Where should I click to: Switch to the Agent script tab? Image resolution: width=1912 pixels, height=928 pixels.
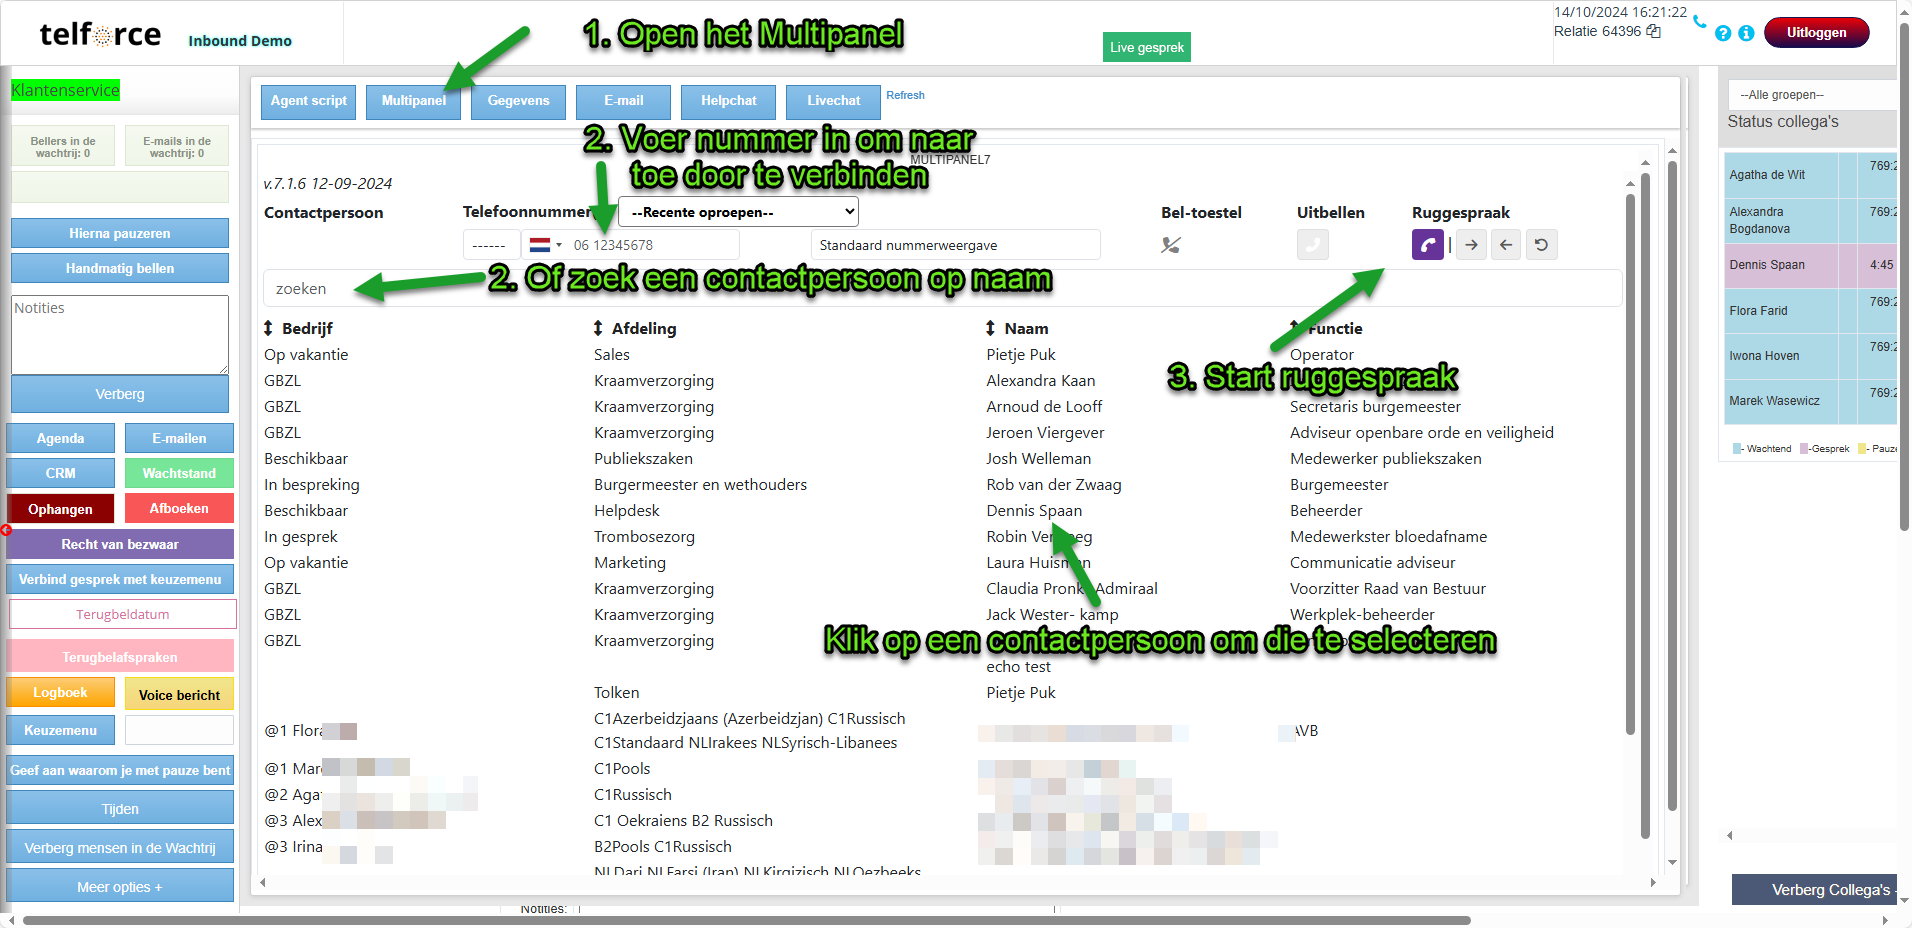pos(308,101)
